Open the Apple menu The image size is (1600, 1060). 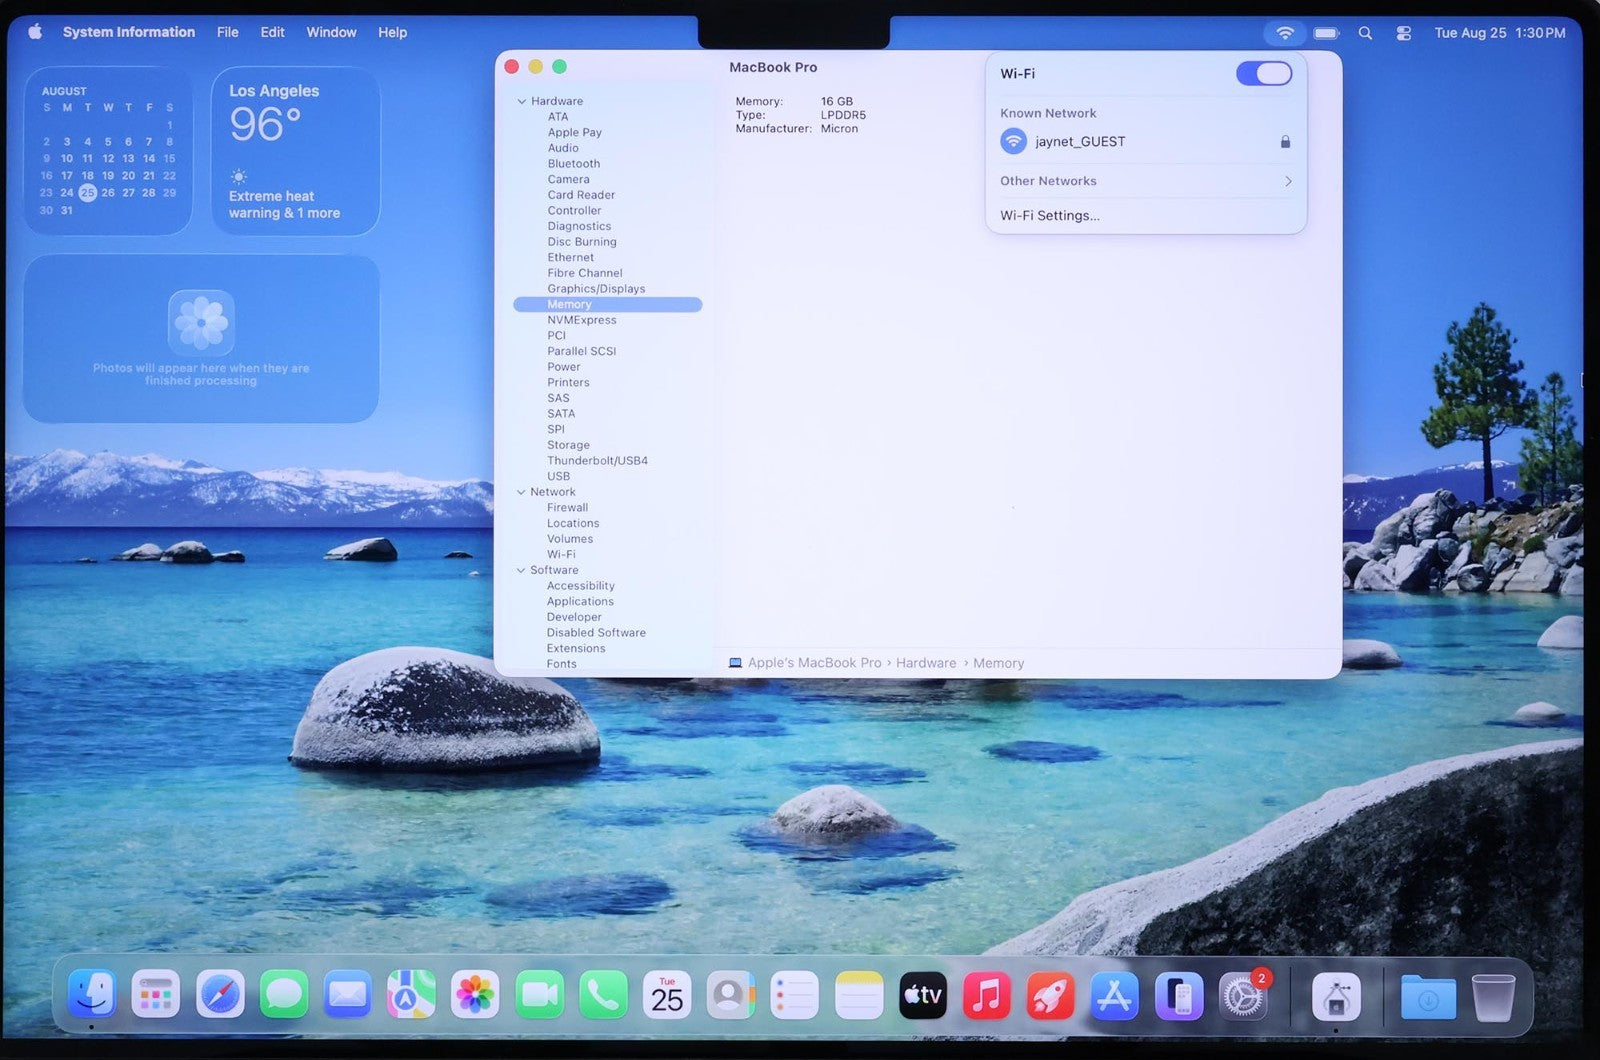click(x=35, y=32)
